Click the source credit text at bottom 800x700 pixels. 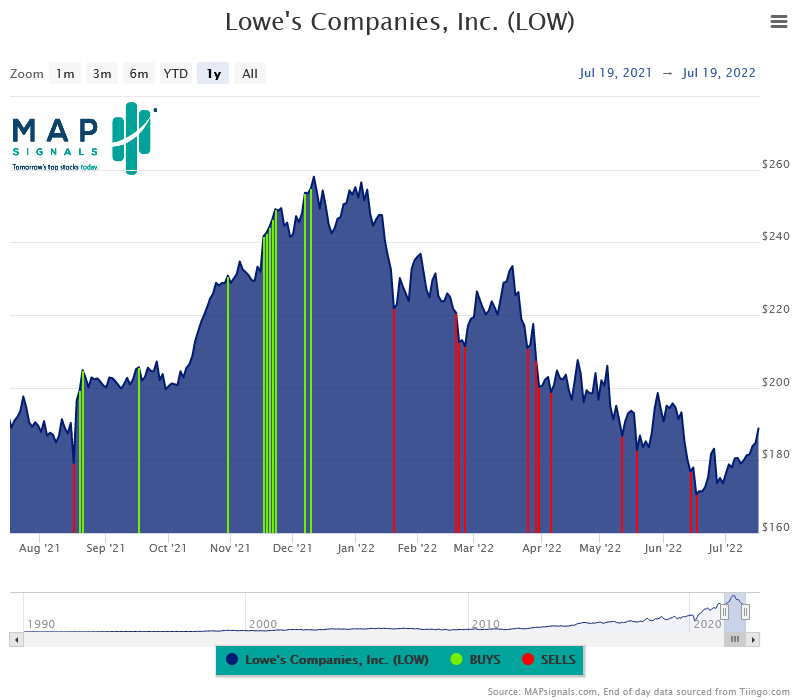point(638,692)
